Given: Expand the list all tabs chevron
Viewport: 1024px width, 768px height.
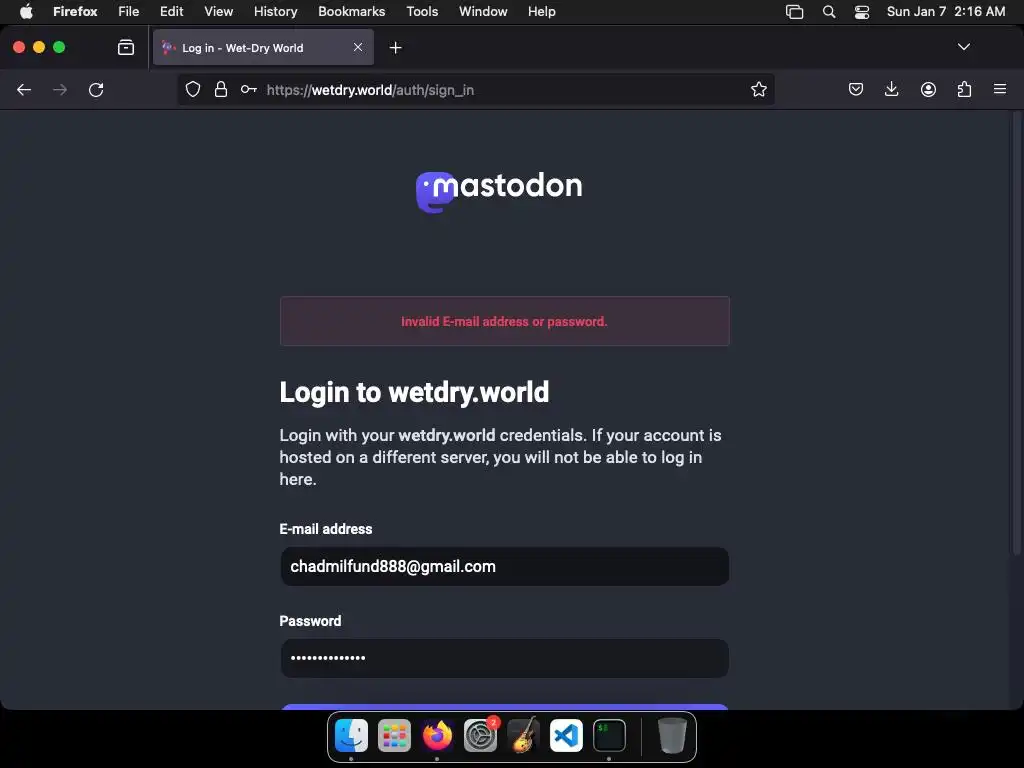Looking at the screenshot, I should coord(963,47).
